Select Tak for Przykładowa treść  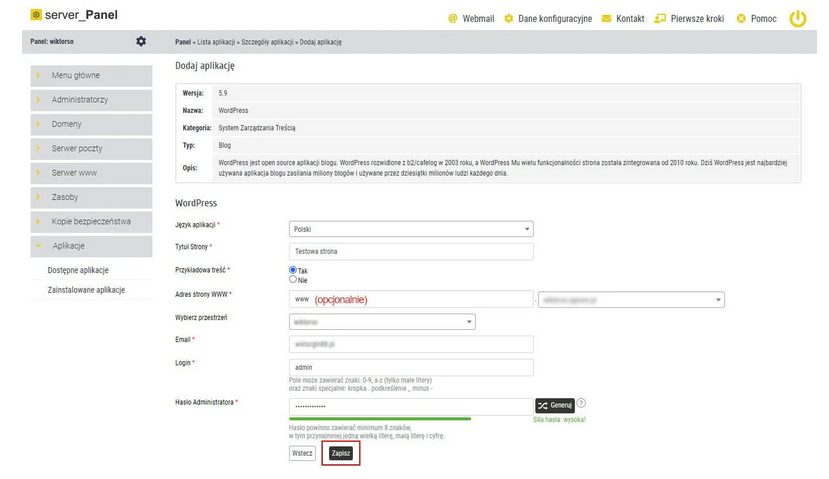pyautogui.click(x=293, y=270)
